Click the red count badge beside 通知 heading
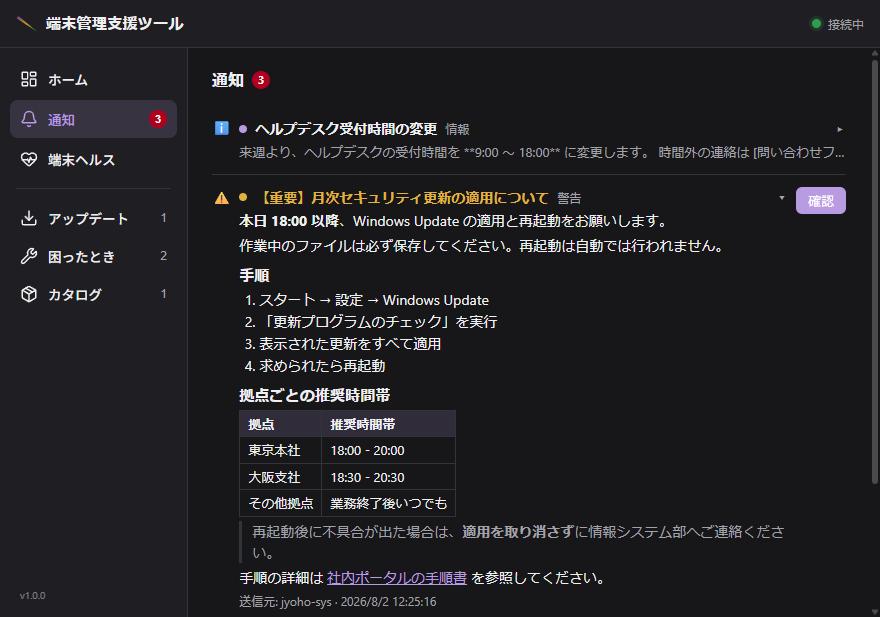 point(260,80)
